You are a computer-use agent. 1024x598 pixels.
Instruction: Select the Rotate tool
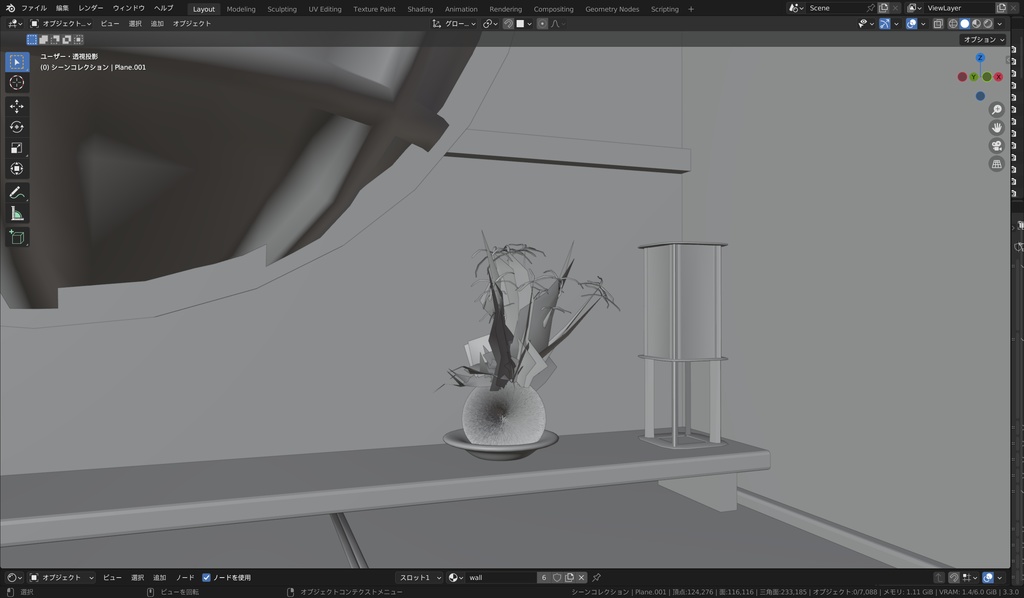(x=17, y=127)
